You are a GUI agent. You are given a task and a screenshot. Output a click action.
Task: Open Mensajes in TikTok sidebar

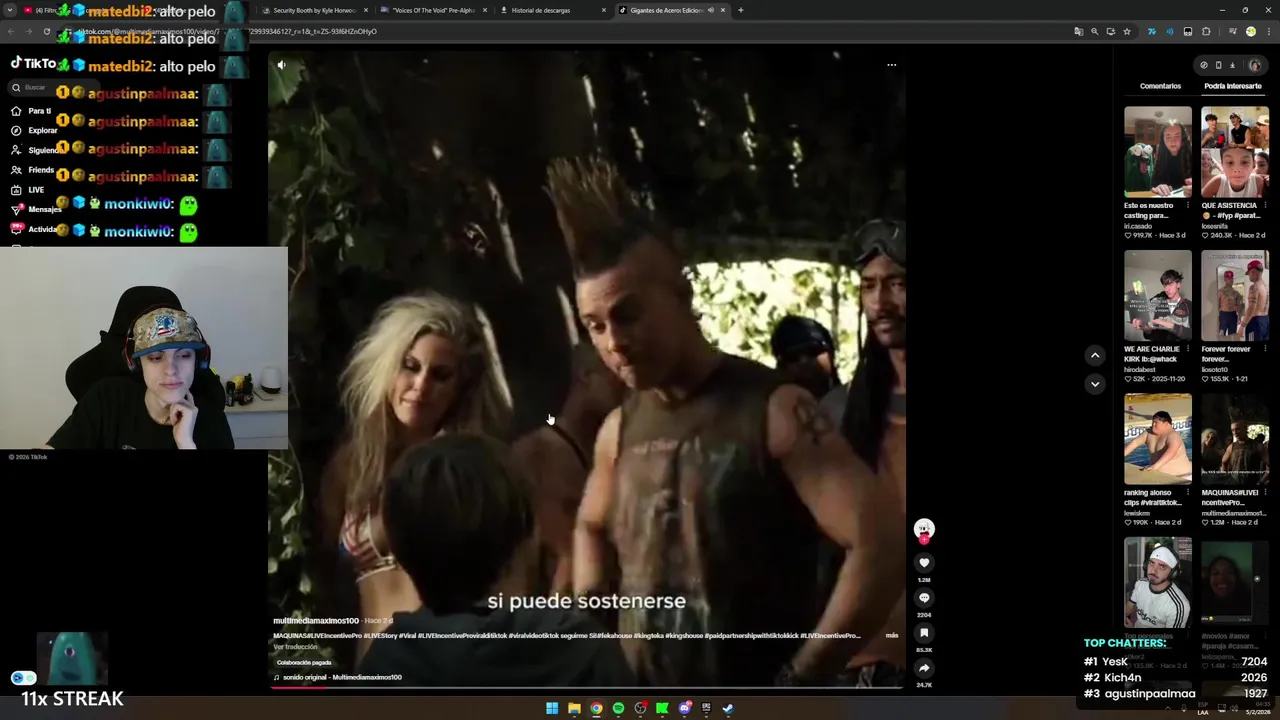point(35,210)
